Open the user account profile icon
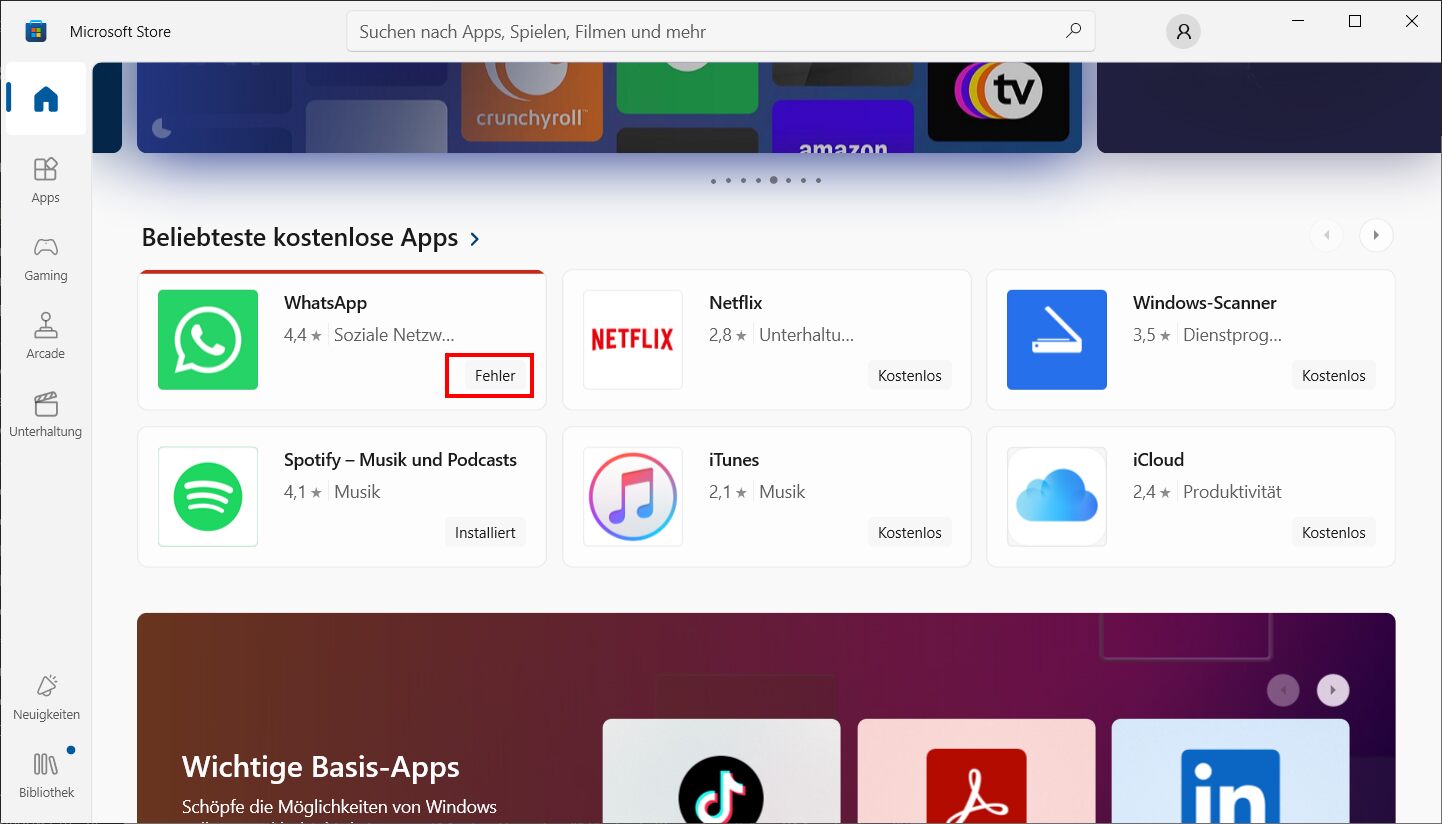The width and height of the screenshot is (1442, 824). click(x=1183, y=32)
